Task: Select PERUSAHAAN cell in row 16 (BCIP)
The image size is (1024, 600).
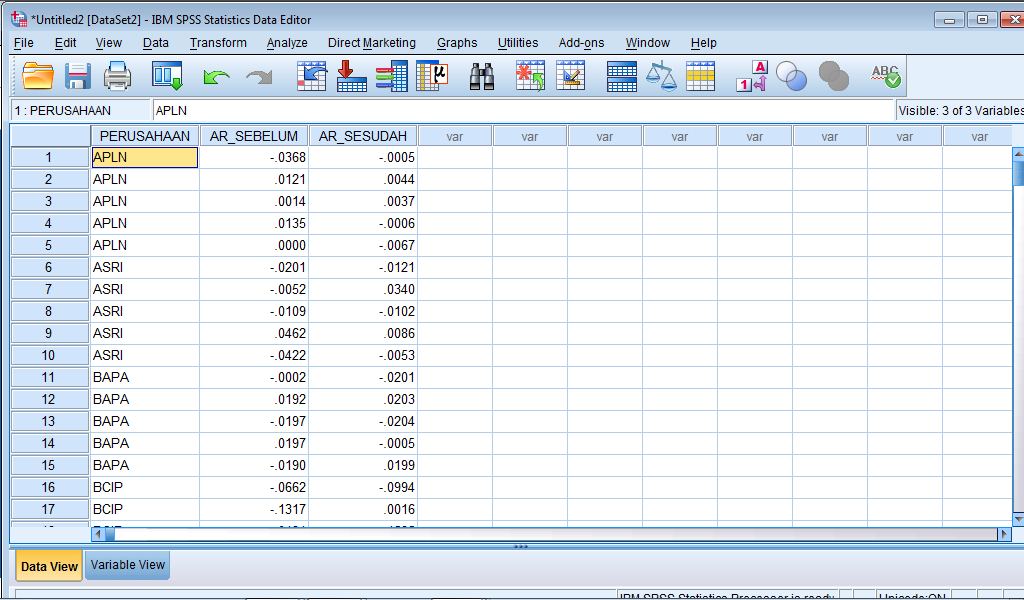Action: click(145, 487)
